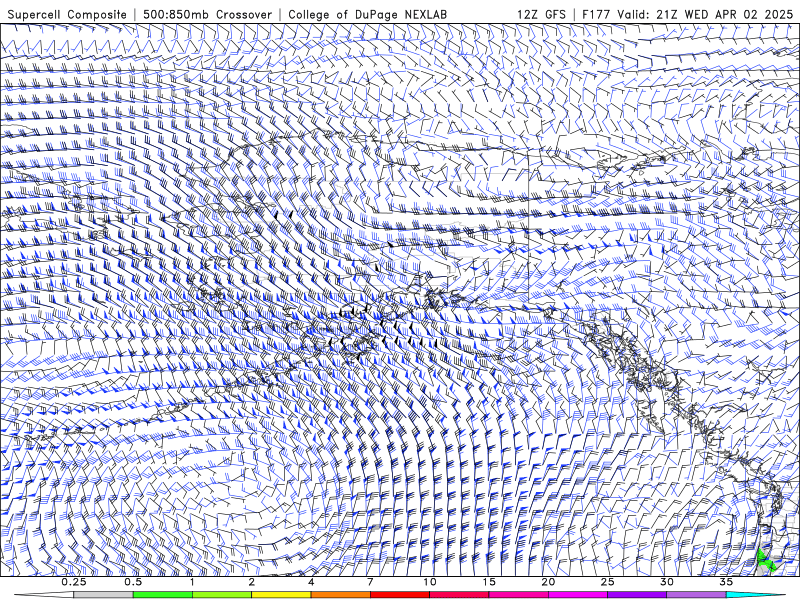This screenshot has width=800, height=600.
Task: Select the light green 1–2 legend segment
Action: (222, 595)
